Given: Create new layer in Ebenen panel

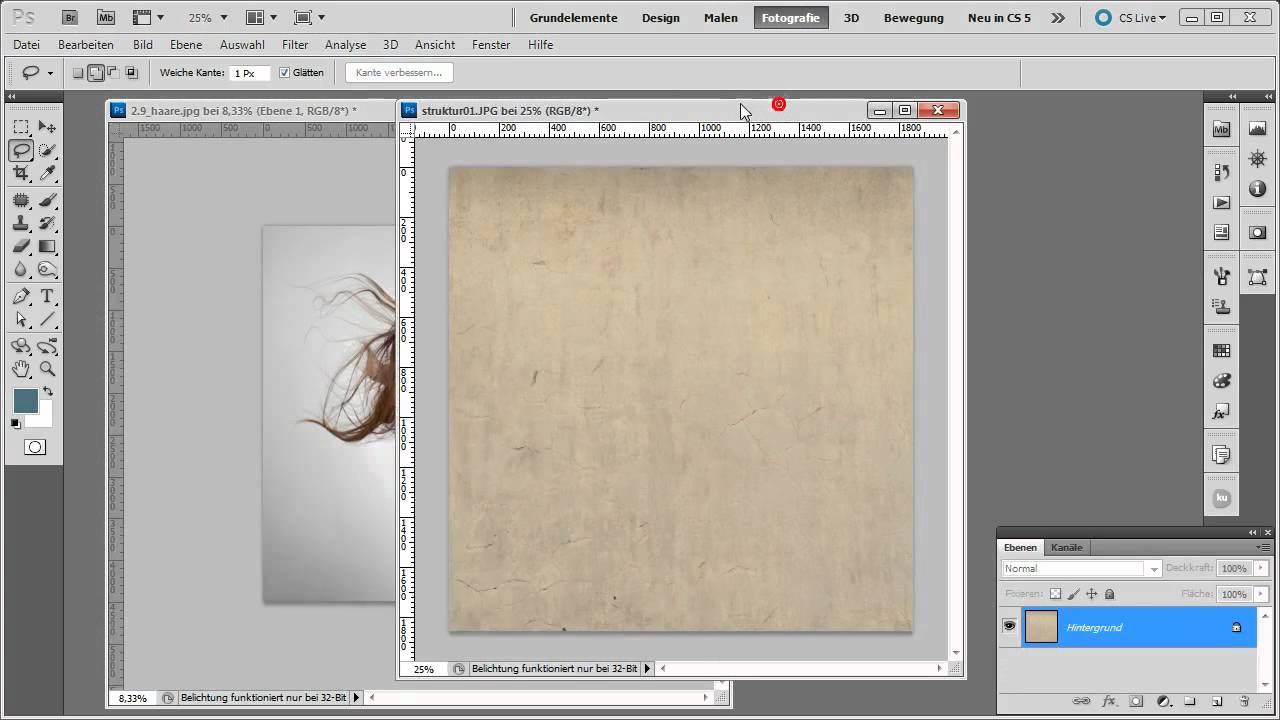Looking at the screenshot, I should [x=1217, y=702].
